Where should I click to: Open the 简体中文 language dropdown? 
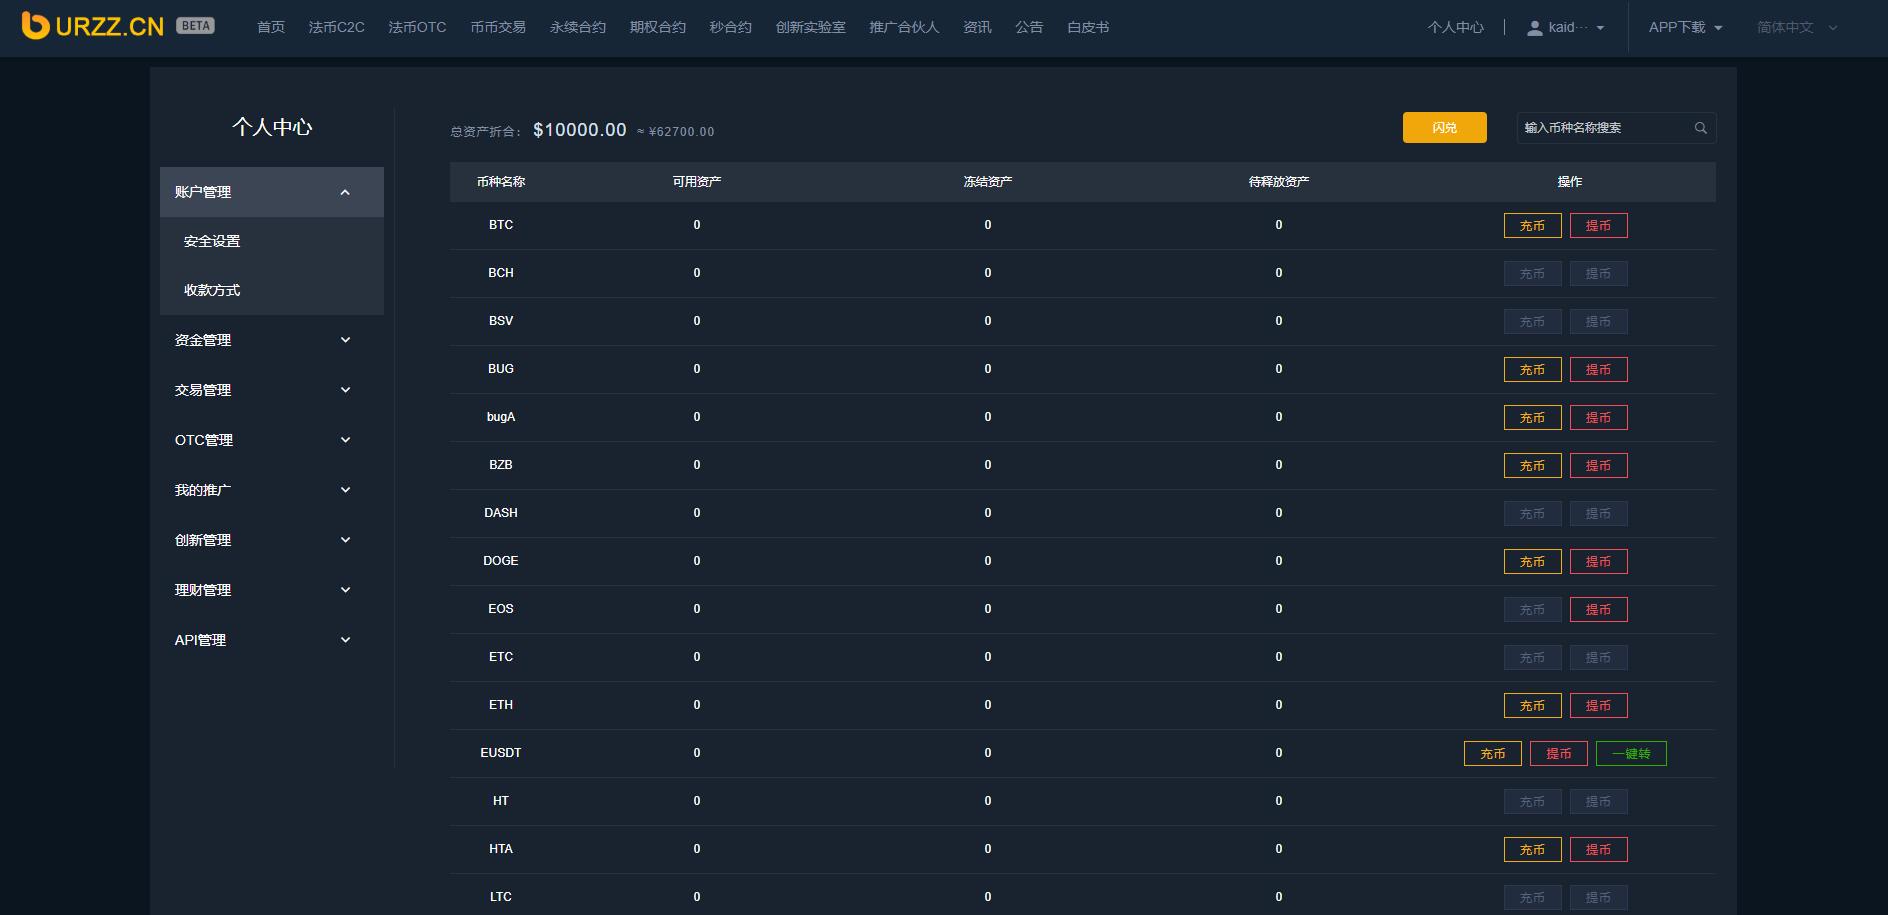(x=1797, y=28)
